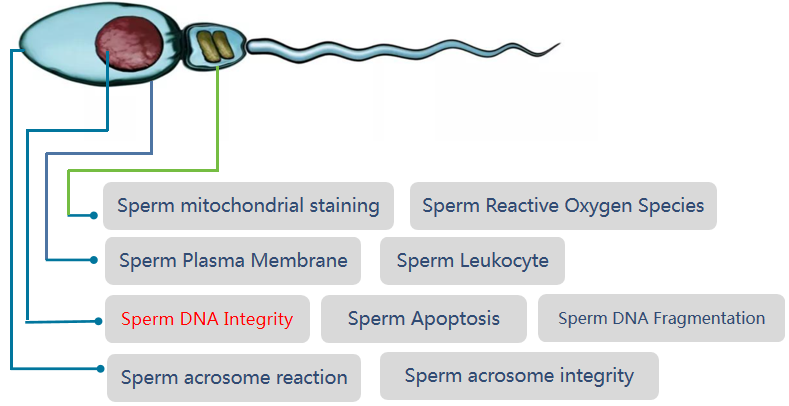Image resolution: width=789 pixels, height=406 pixels.
Task: Select the Sperm Apoptosis button
Action: coord(424,319)
